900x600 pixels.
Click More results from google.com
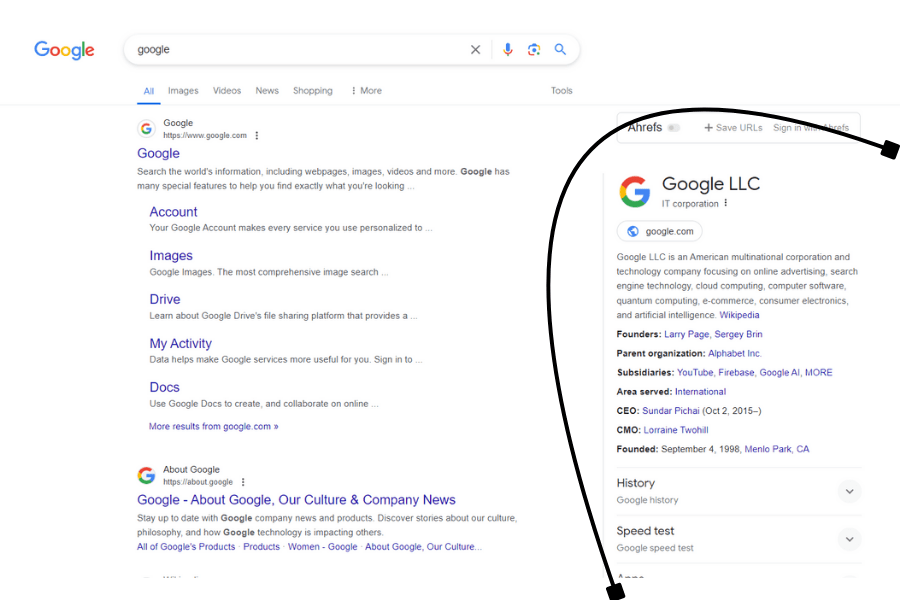214,427
